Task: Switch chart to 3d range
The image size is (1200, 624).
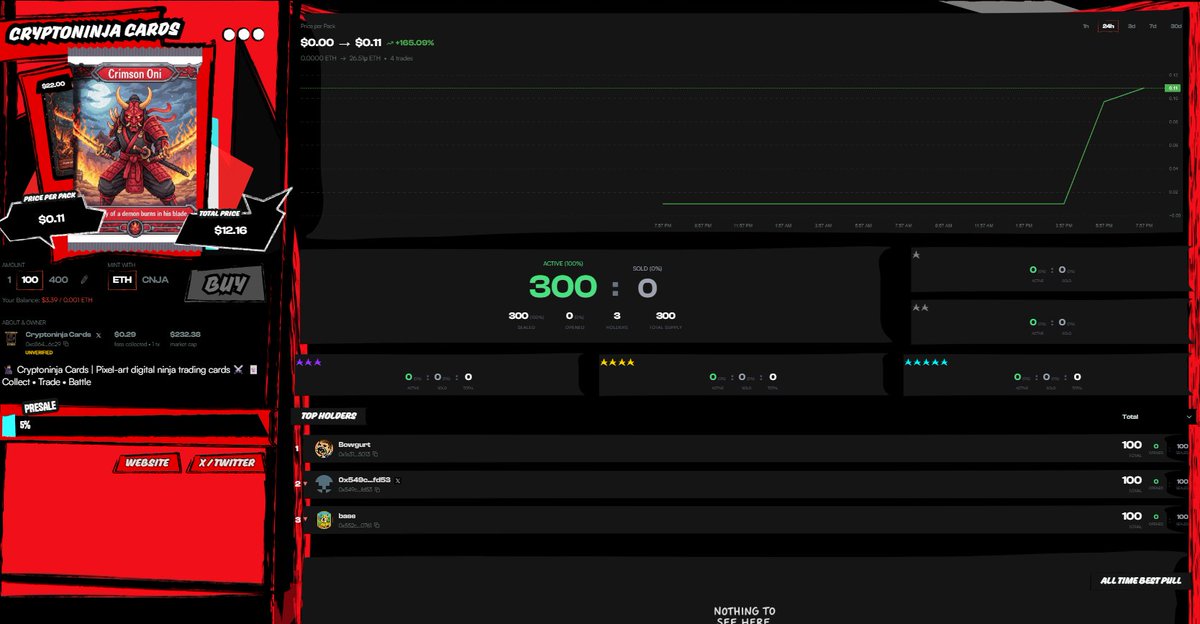Action: click(x=1131, y=25)
